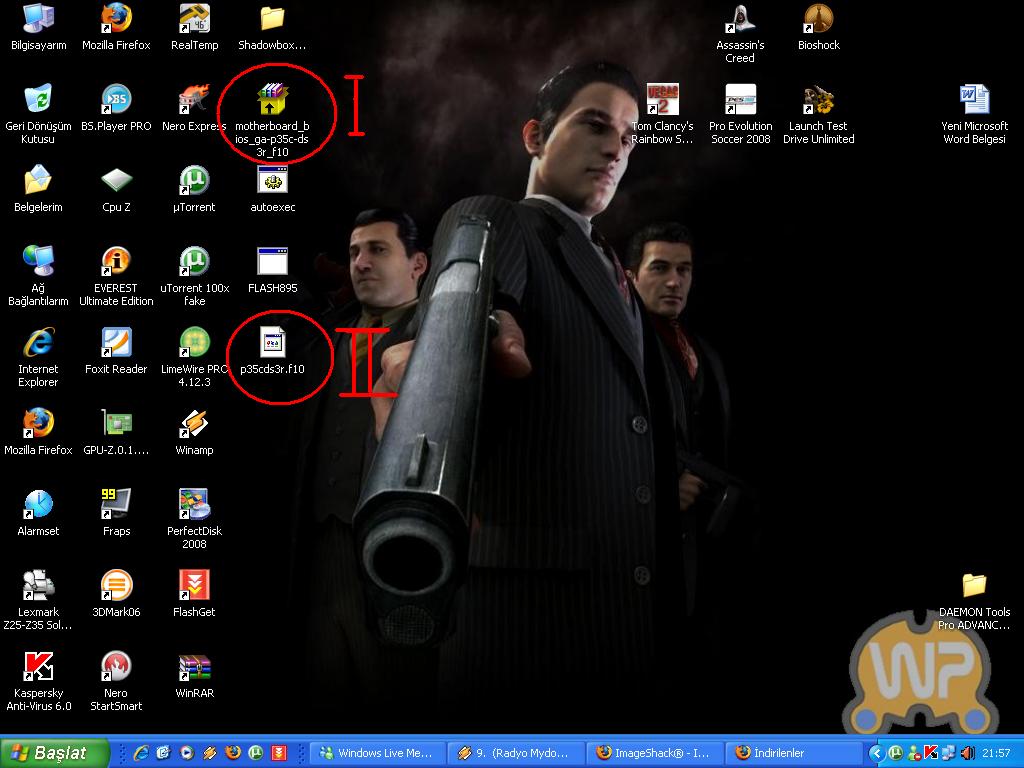Switch to ImageShack Firefox taskbar window
Screen dimensions: 1024x768
pyautogui.click(x=654, y=753)
